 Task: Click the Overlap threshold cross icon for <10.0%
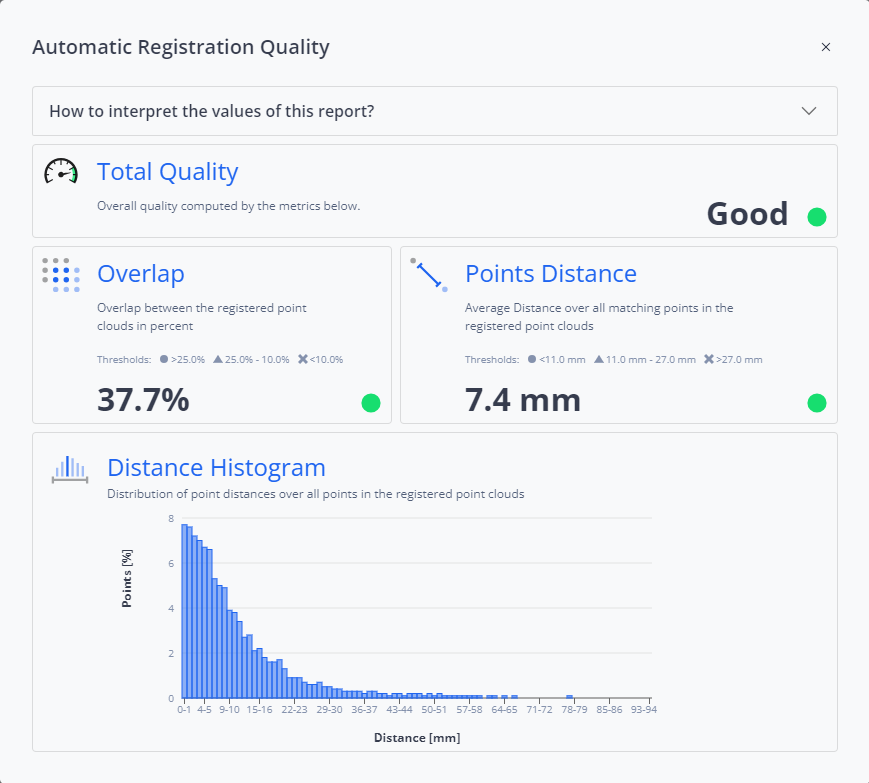[303, 359]
